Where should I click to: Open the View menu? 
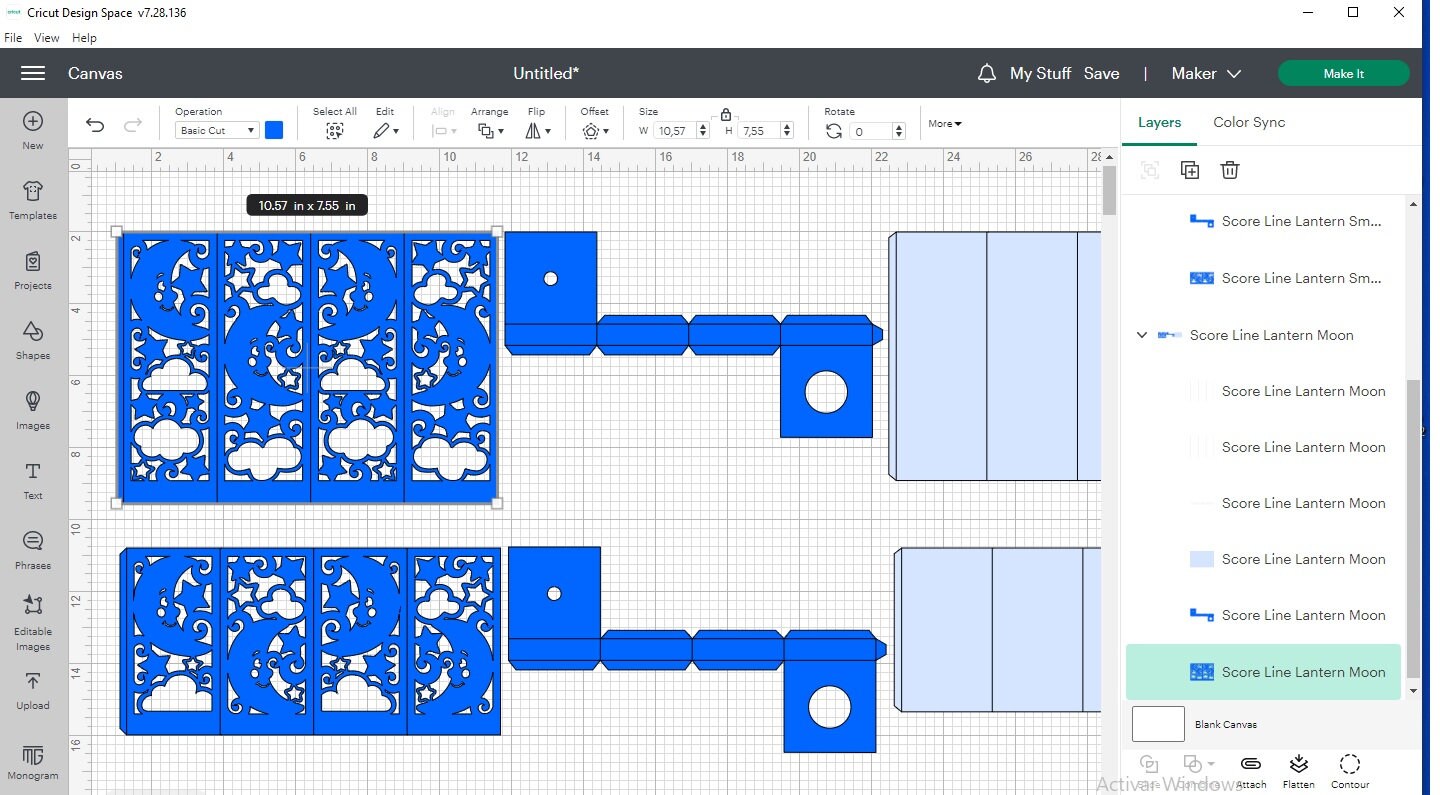47,38
